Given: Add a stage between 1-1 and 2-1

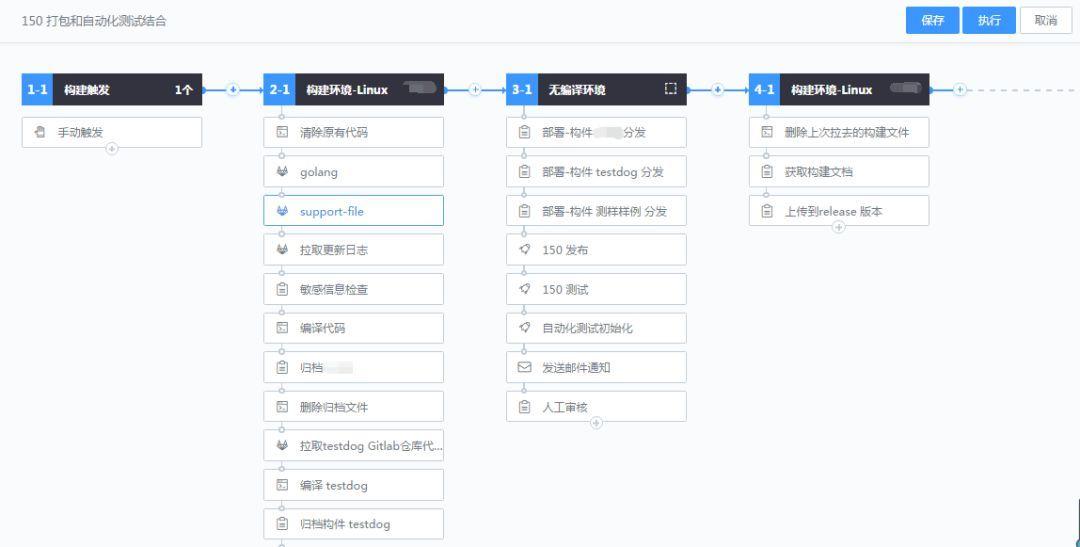Looking at the screenshot, I should click(233, 90).
